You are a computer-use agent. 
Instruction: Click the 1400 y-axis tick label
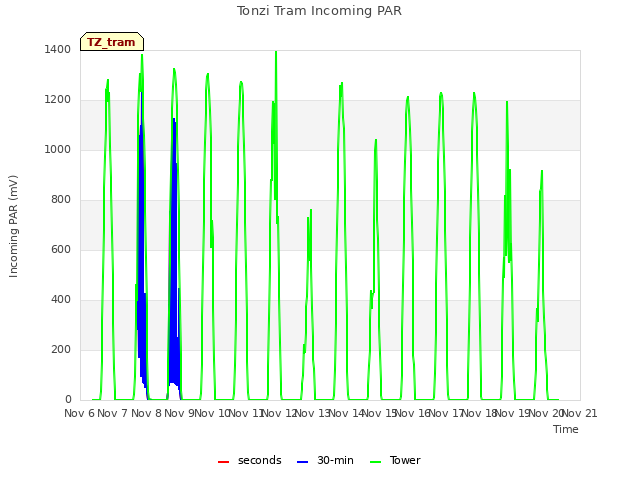pyautogui.click(x=58, y=49)
